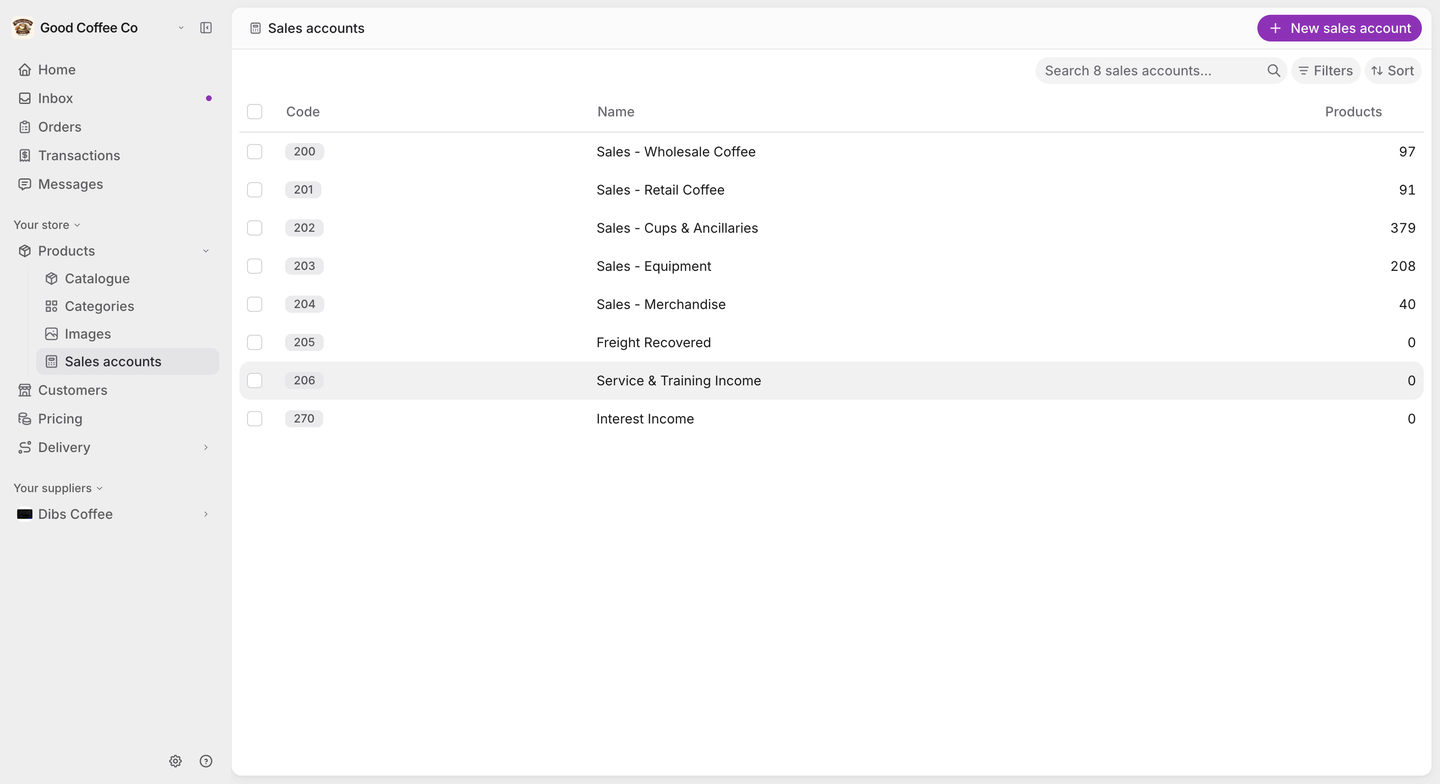Click the Inbox tray icon
This screenshot has height=784, width=1440.
click(x=25, y=98)
